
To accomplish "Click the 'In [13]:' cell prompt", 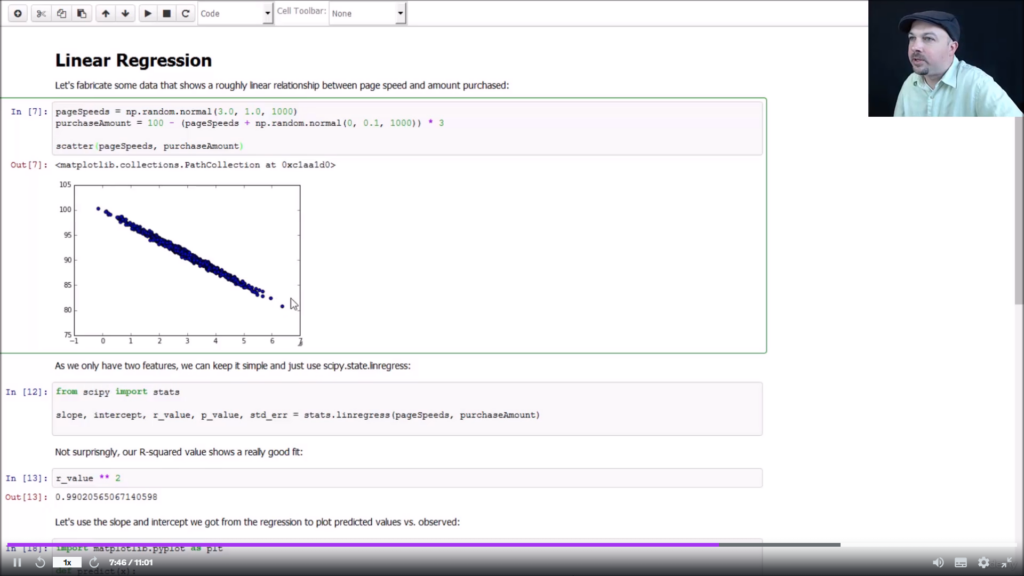I will click(x=26, y=478).
